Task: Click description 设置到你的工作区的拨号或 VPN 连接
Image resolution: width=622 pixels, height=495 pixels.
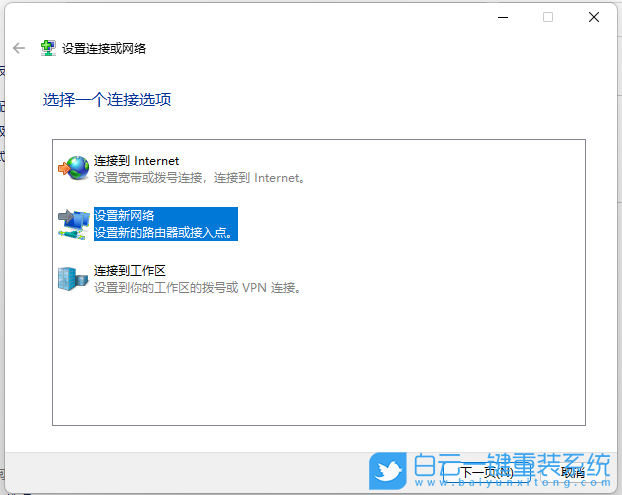Action: (198, 288)
